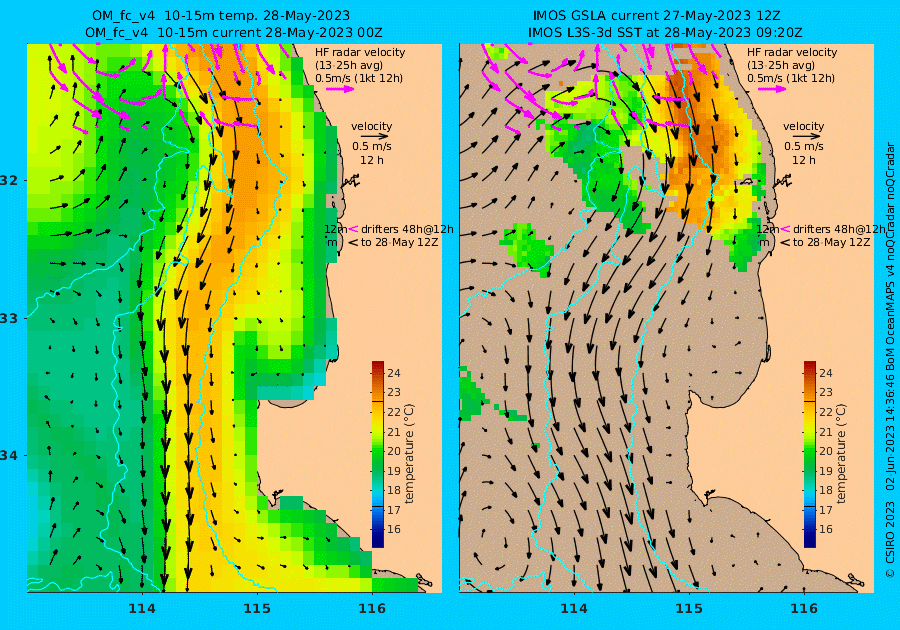900x630 pixels.
Task: Click 'HF radar velocity' label in left panel
Action: tap(360, 52)
